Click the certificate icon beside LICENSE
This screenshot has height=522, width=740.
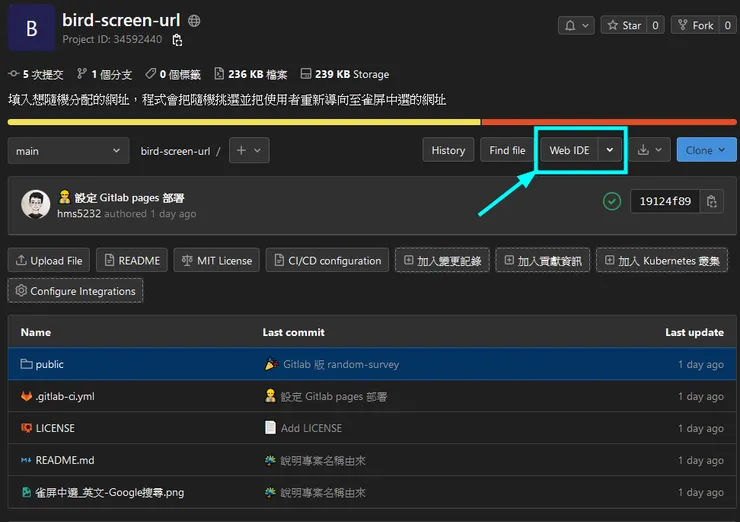pyautogui.click(x=26, y=428)
